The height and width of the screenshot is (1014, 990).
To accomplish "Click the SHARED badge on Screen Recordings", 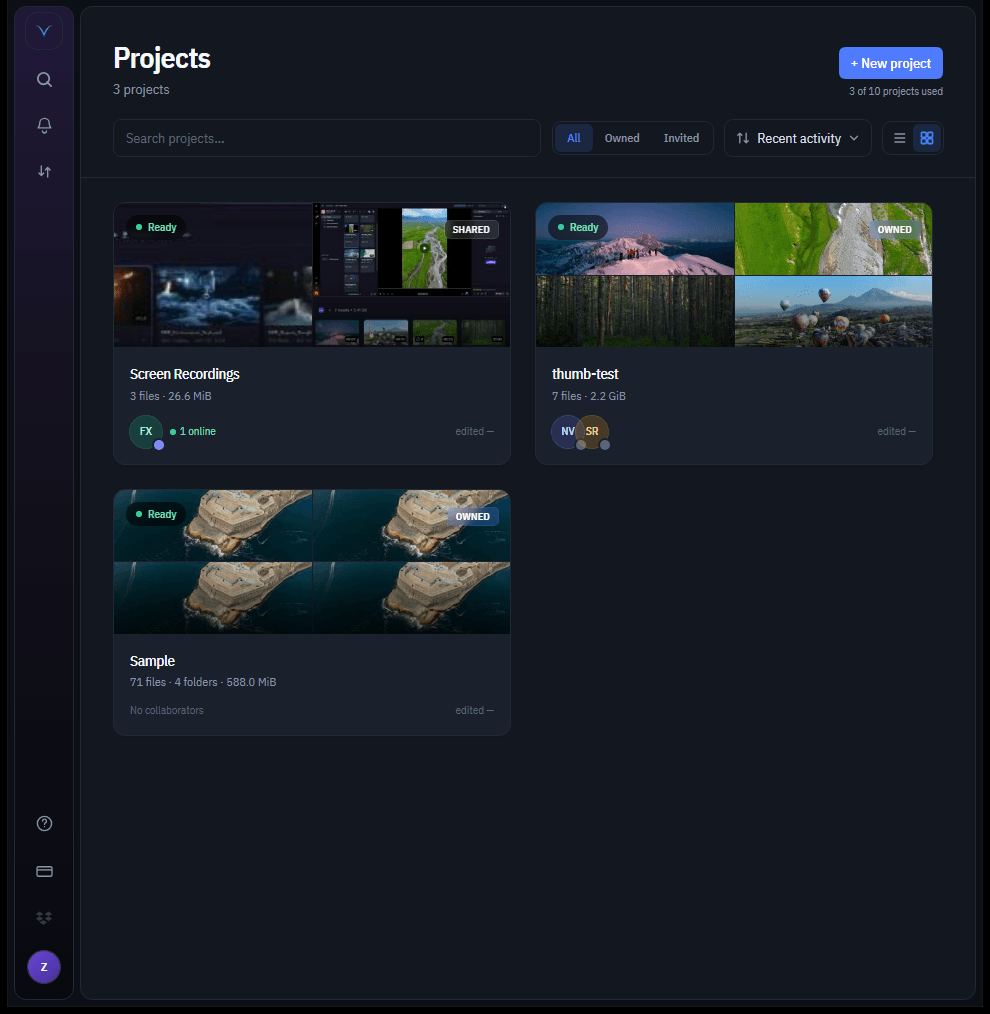I will [471, 230].
